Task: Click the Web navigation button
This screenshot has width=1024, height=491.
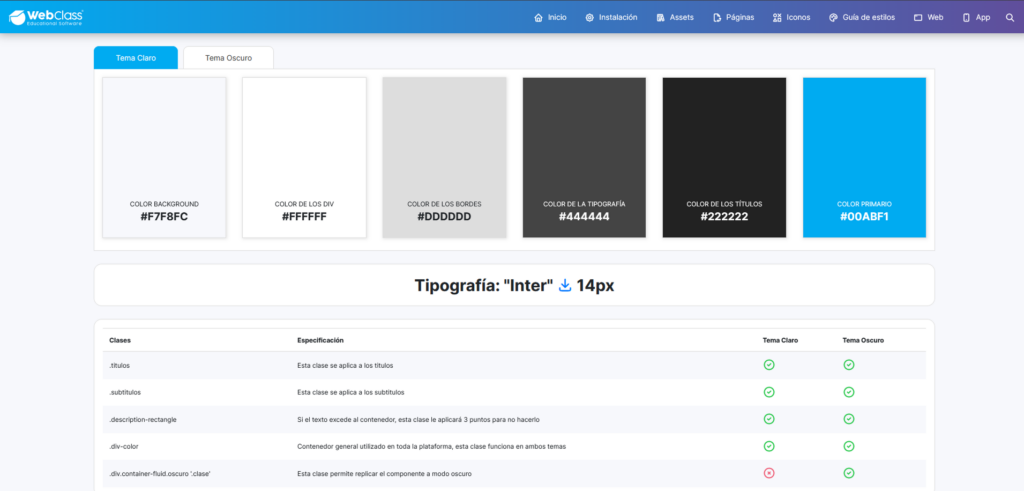Action: [x=928, y=17]
